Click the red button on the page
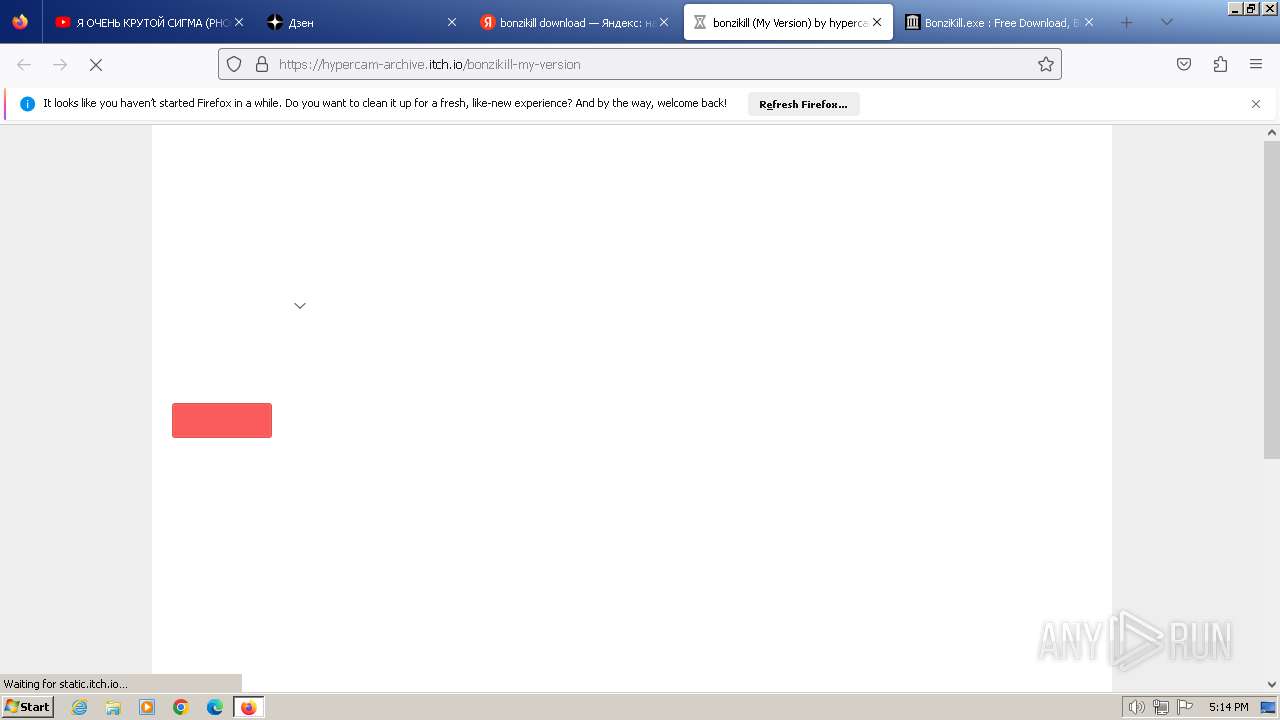1280x720 pixels. [222, 420]
